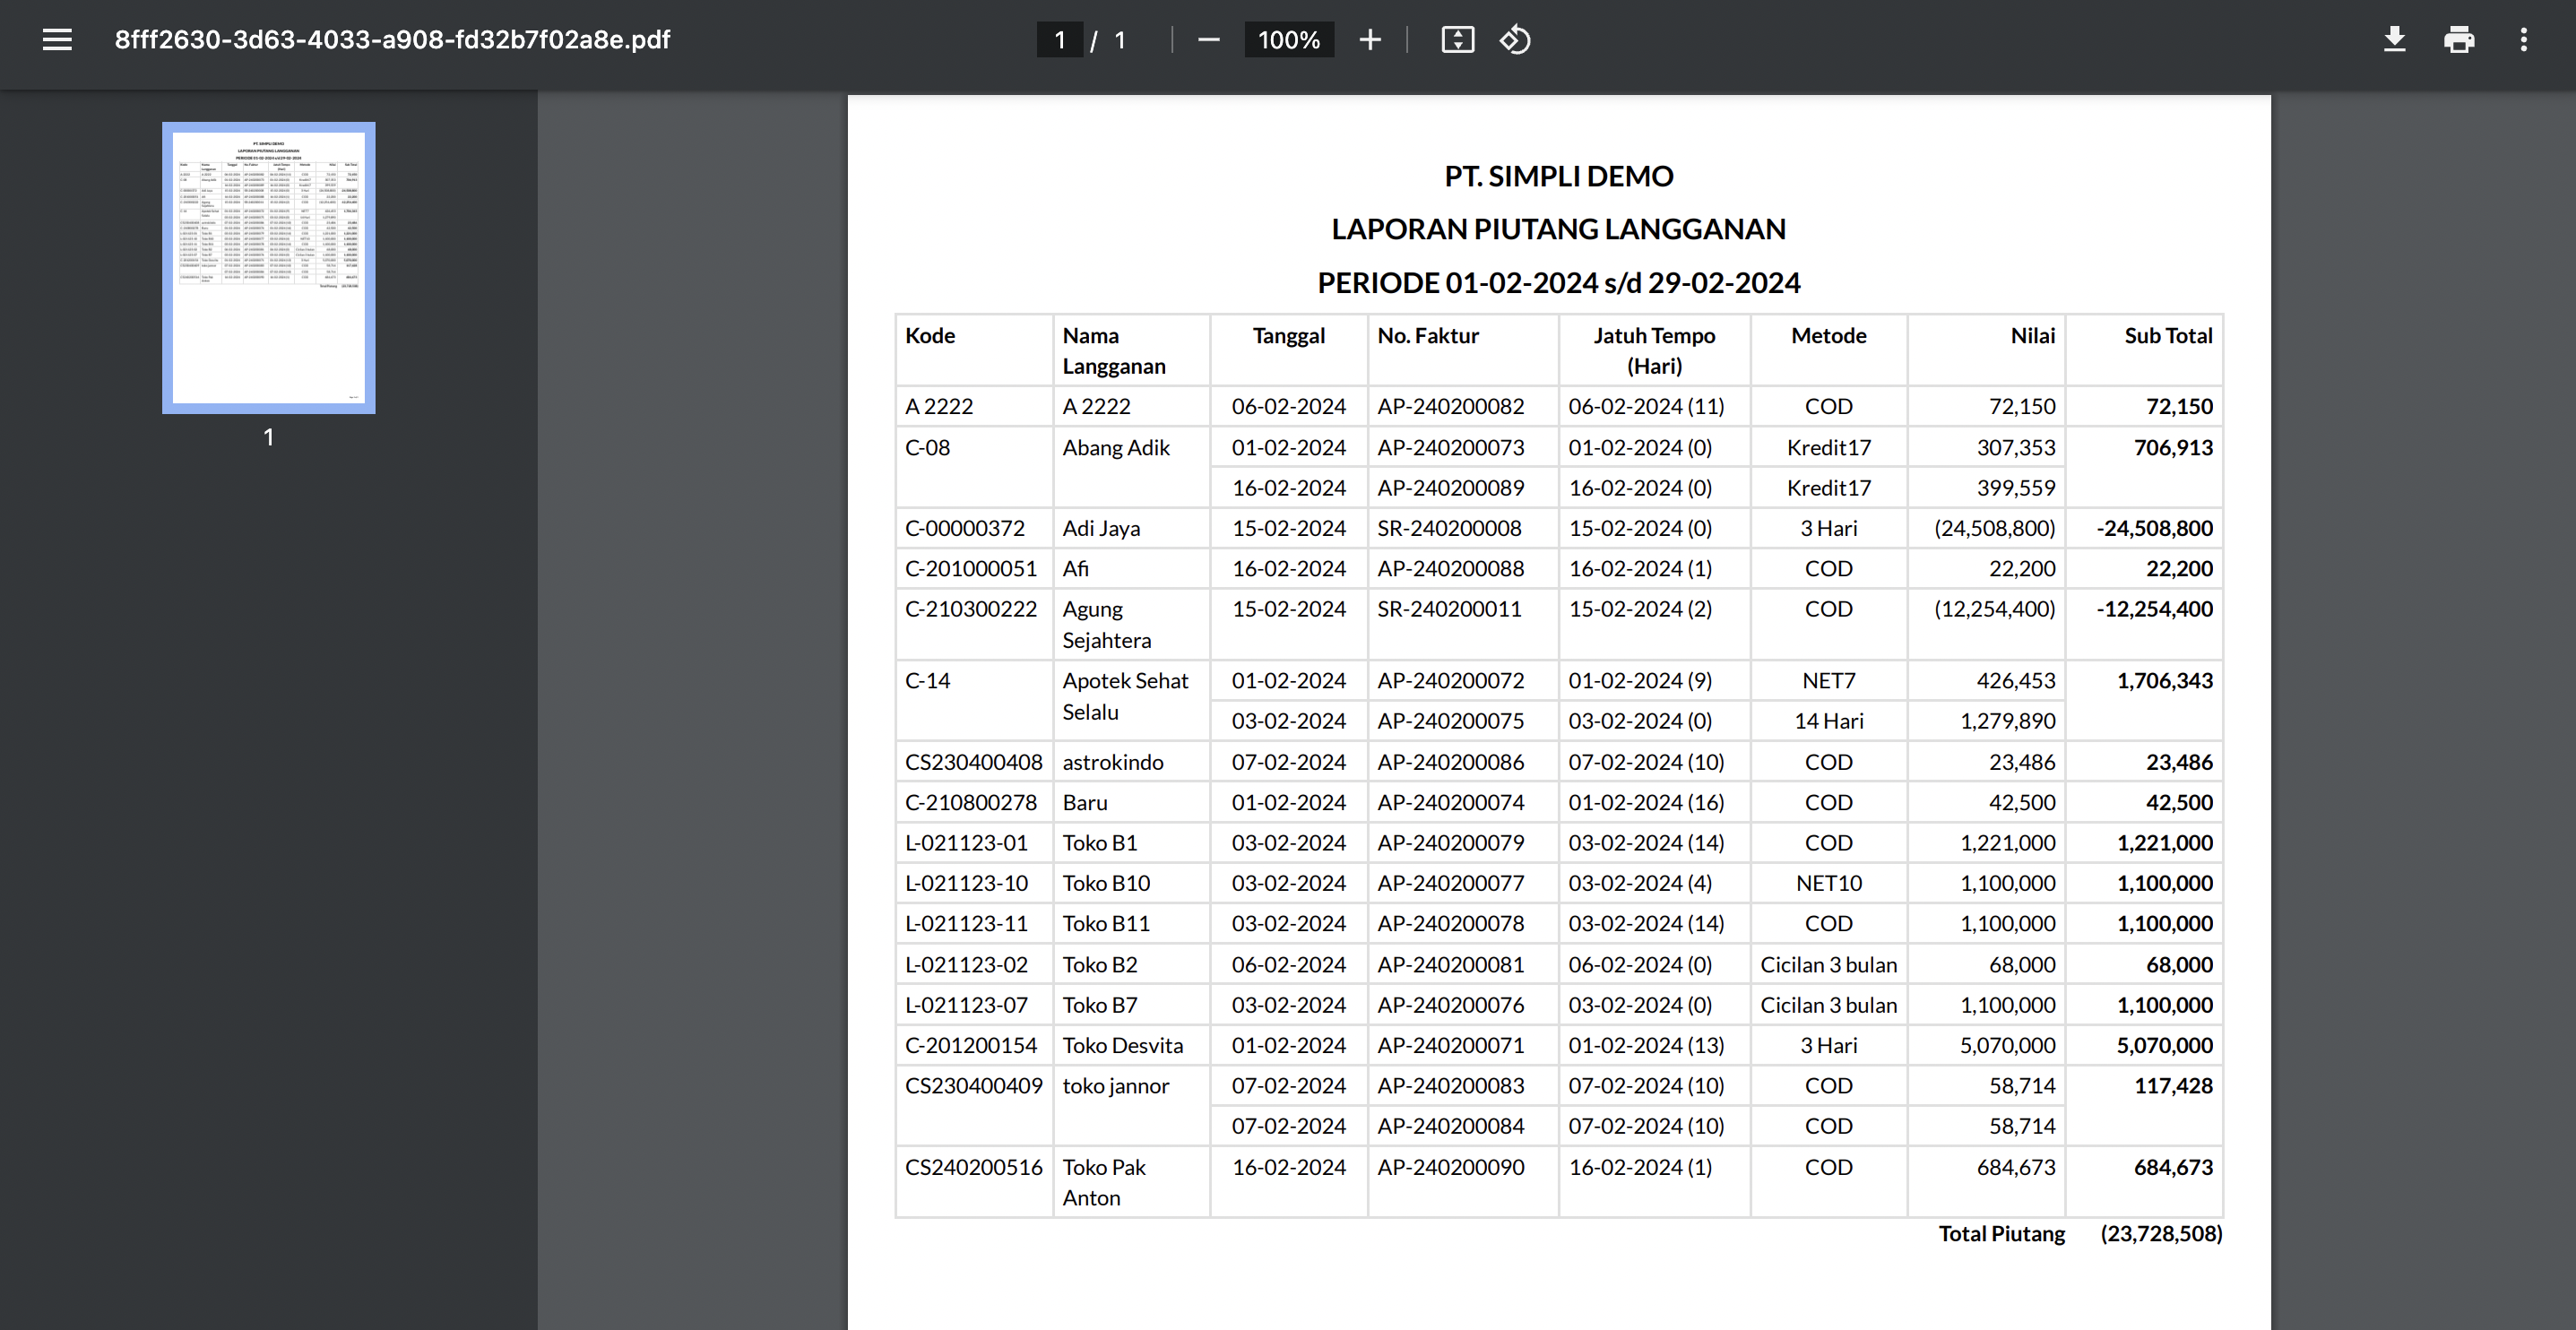The height and width of the screenshot is (1330, 2576).
Task: Click the Toko Desvita customer name
Action: click(1122, 1045)
